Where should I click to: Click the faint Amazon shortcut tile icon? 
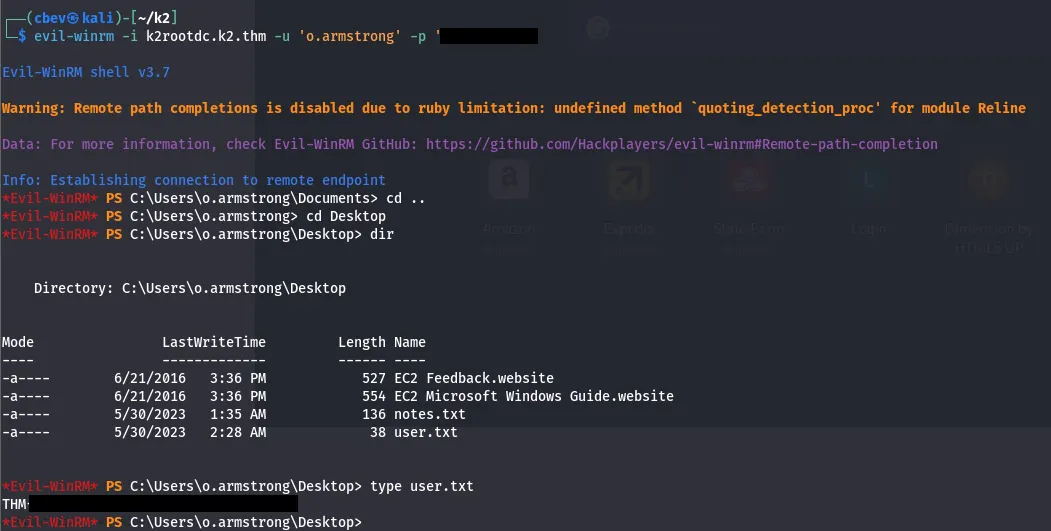(x=508, y=181)
